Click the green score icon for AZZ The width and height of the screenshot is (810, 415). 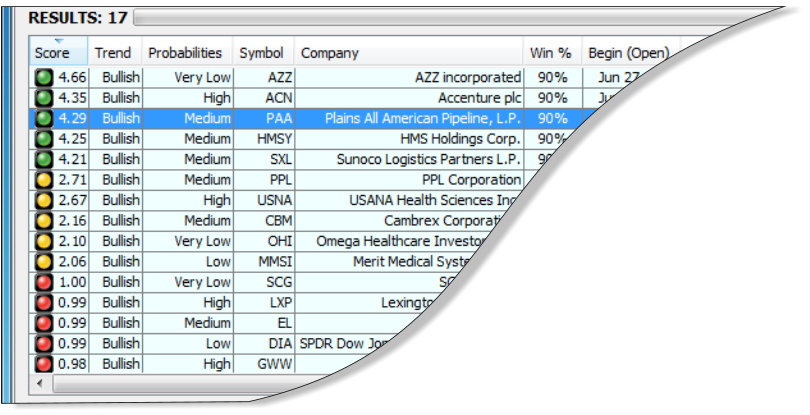pyautogui.click(x=44, y=78)
